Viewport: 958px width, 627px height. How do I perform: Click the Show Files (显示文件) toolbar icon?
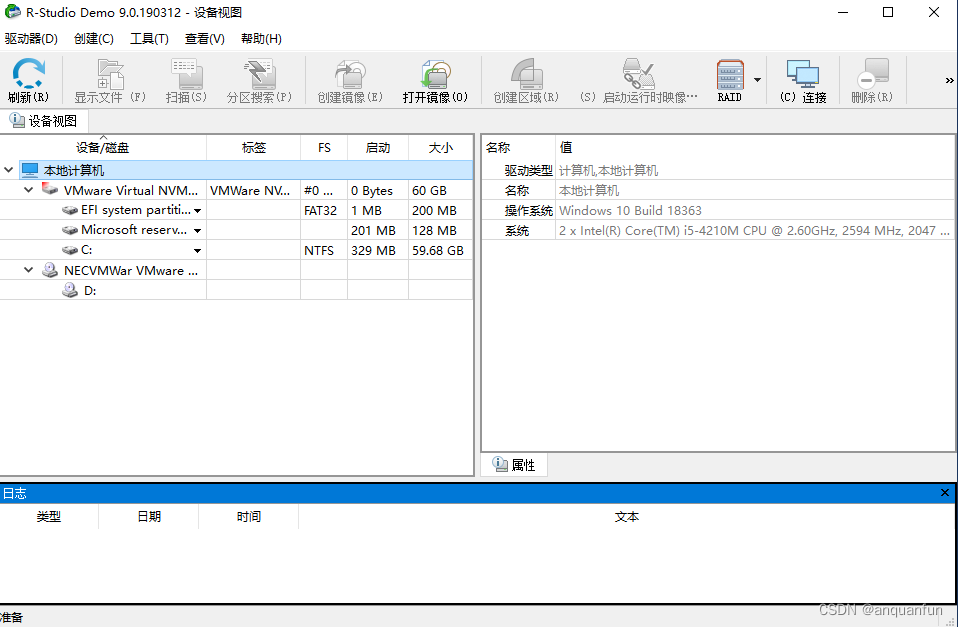(111, 75)
